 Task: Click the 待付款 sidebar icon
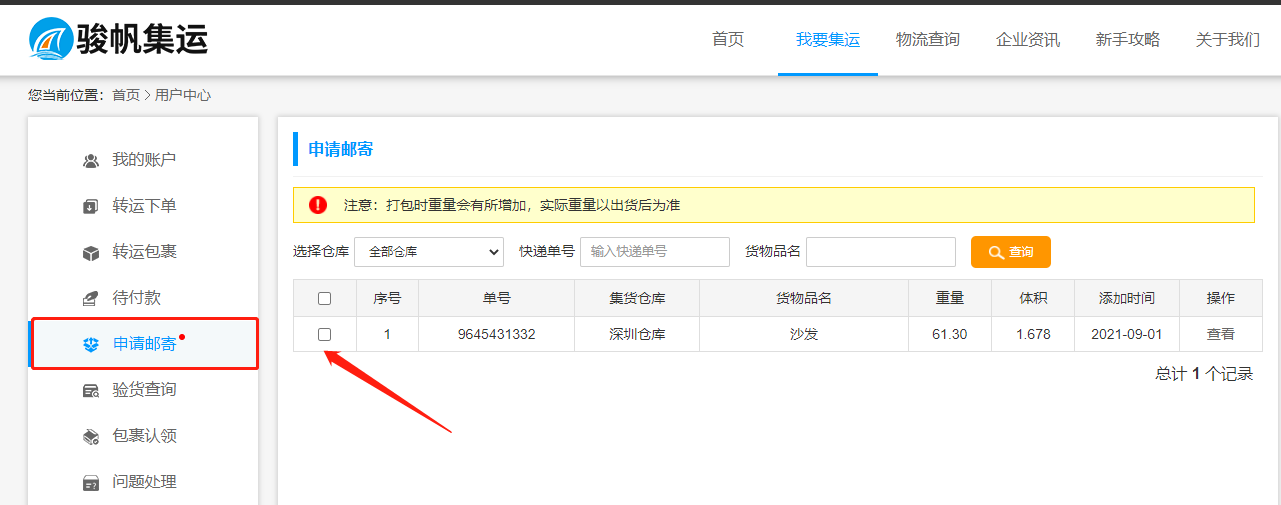click(x=91, y=299)
